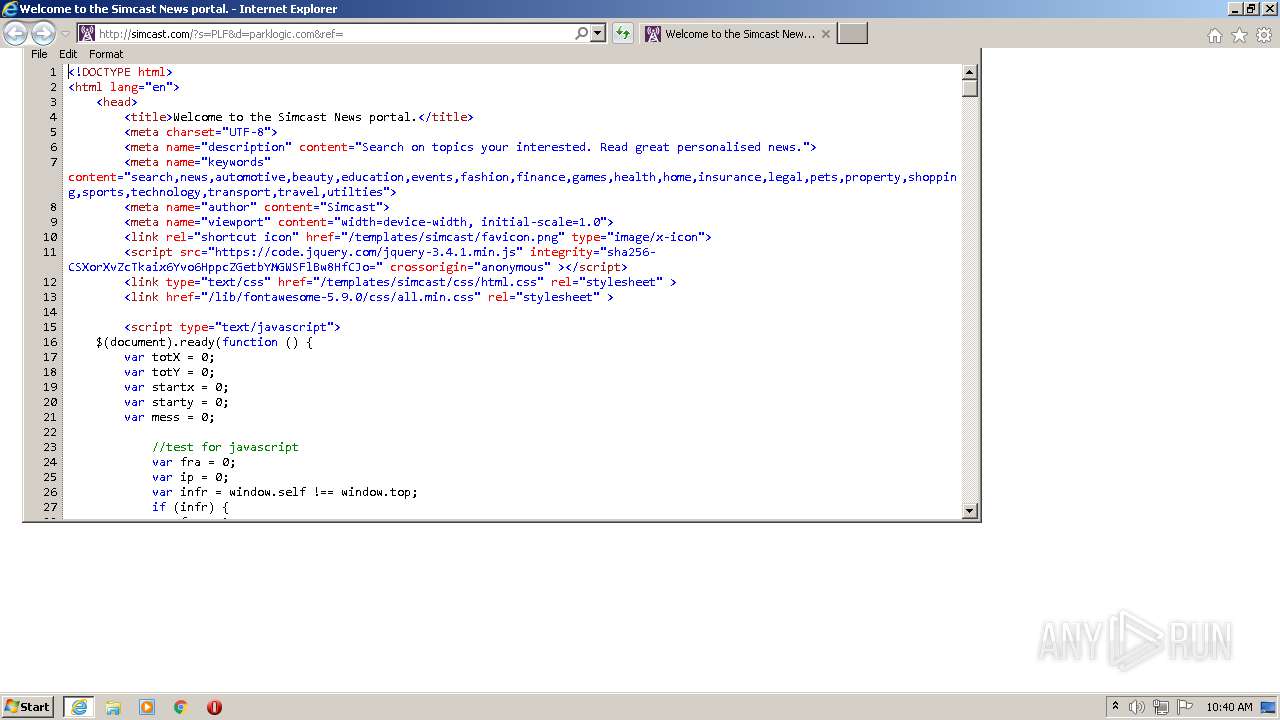Launch the media player taskbar icon
The height and width of the screenshot is (720, 1280).
tap(147, 707)
